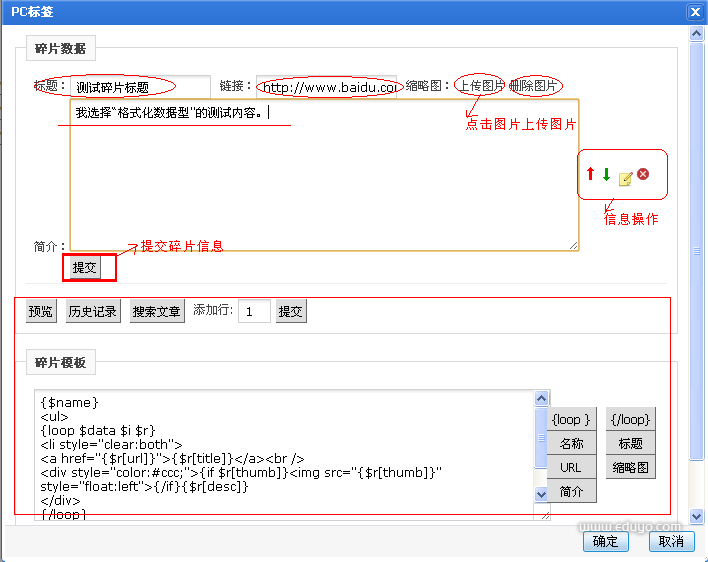Click the 搜索文章 search articles button

coord(157,312)
